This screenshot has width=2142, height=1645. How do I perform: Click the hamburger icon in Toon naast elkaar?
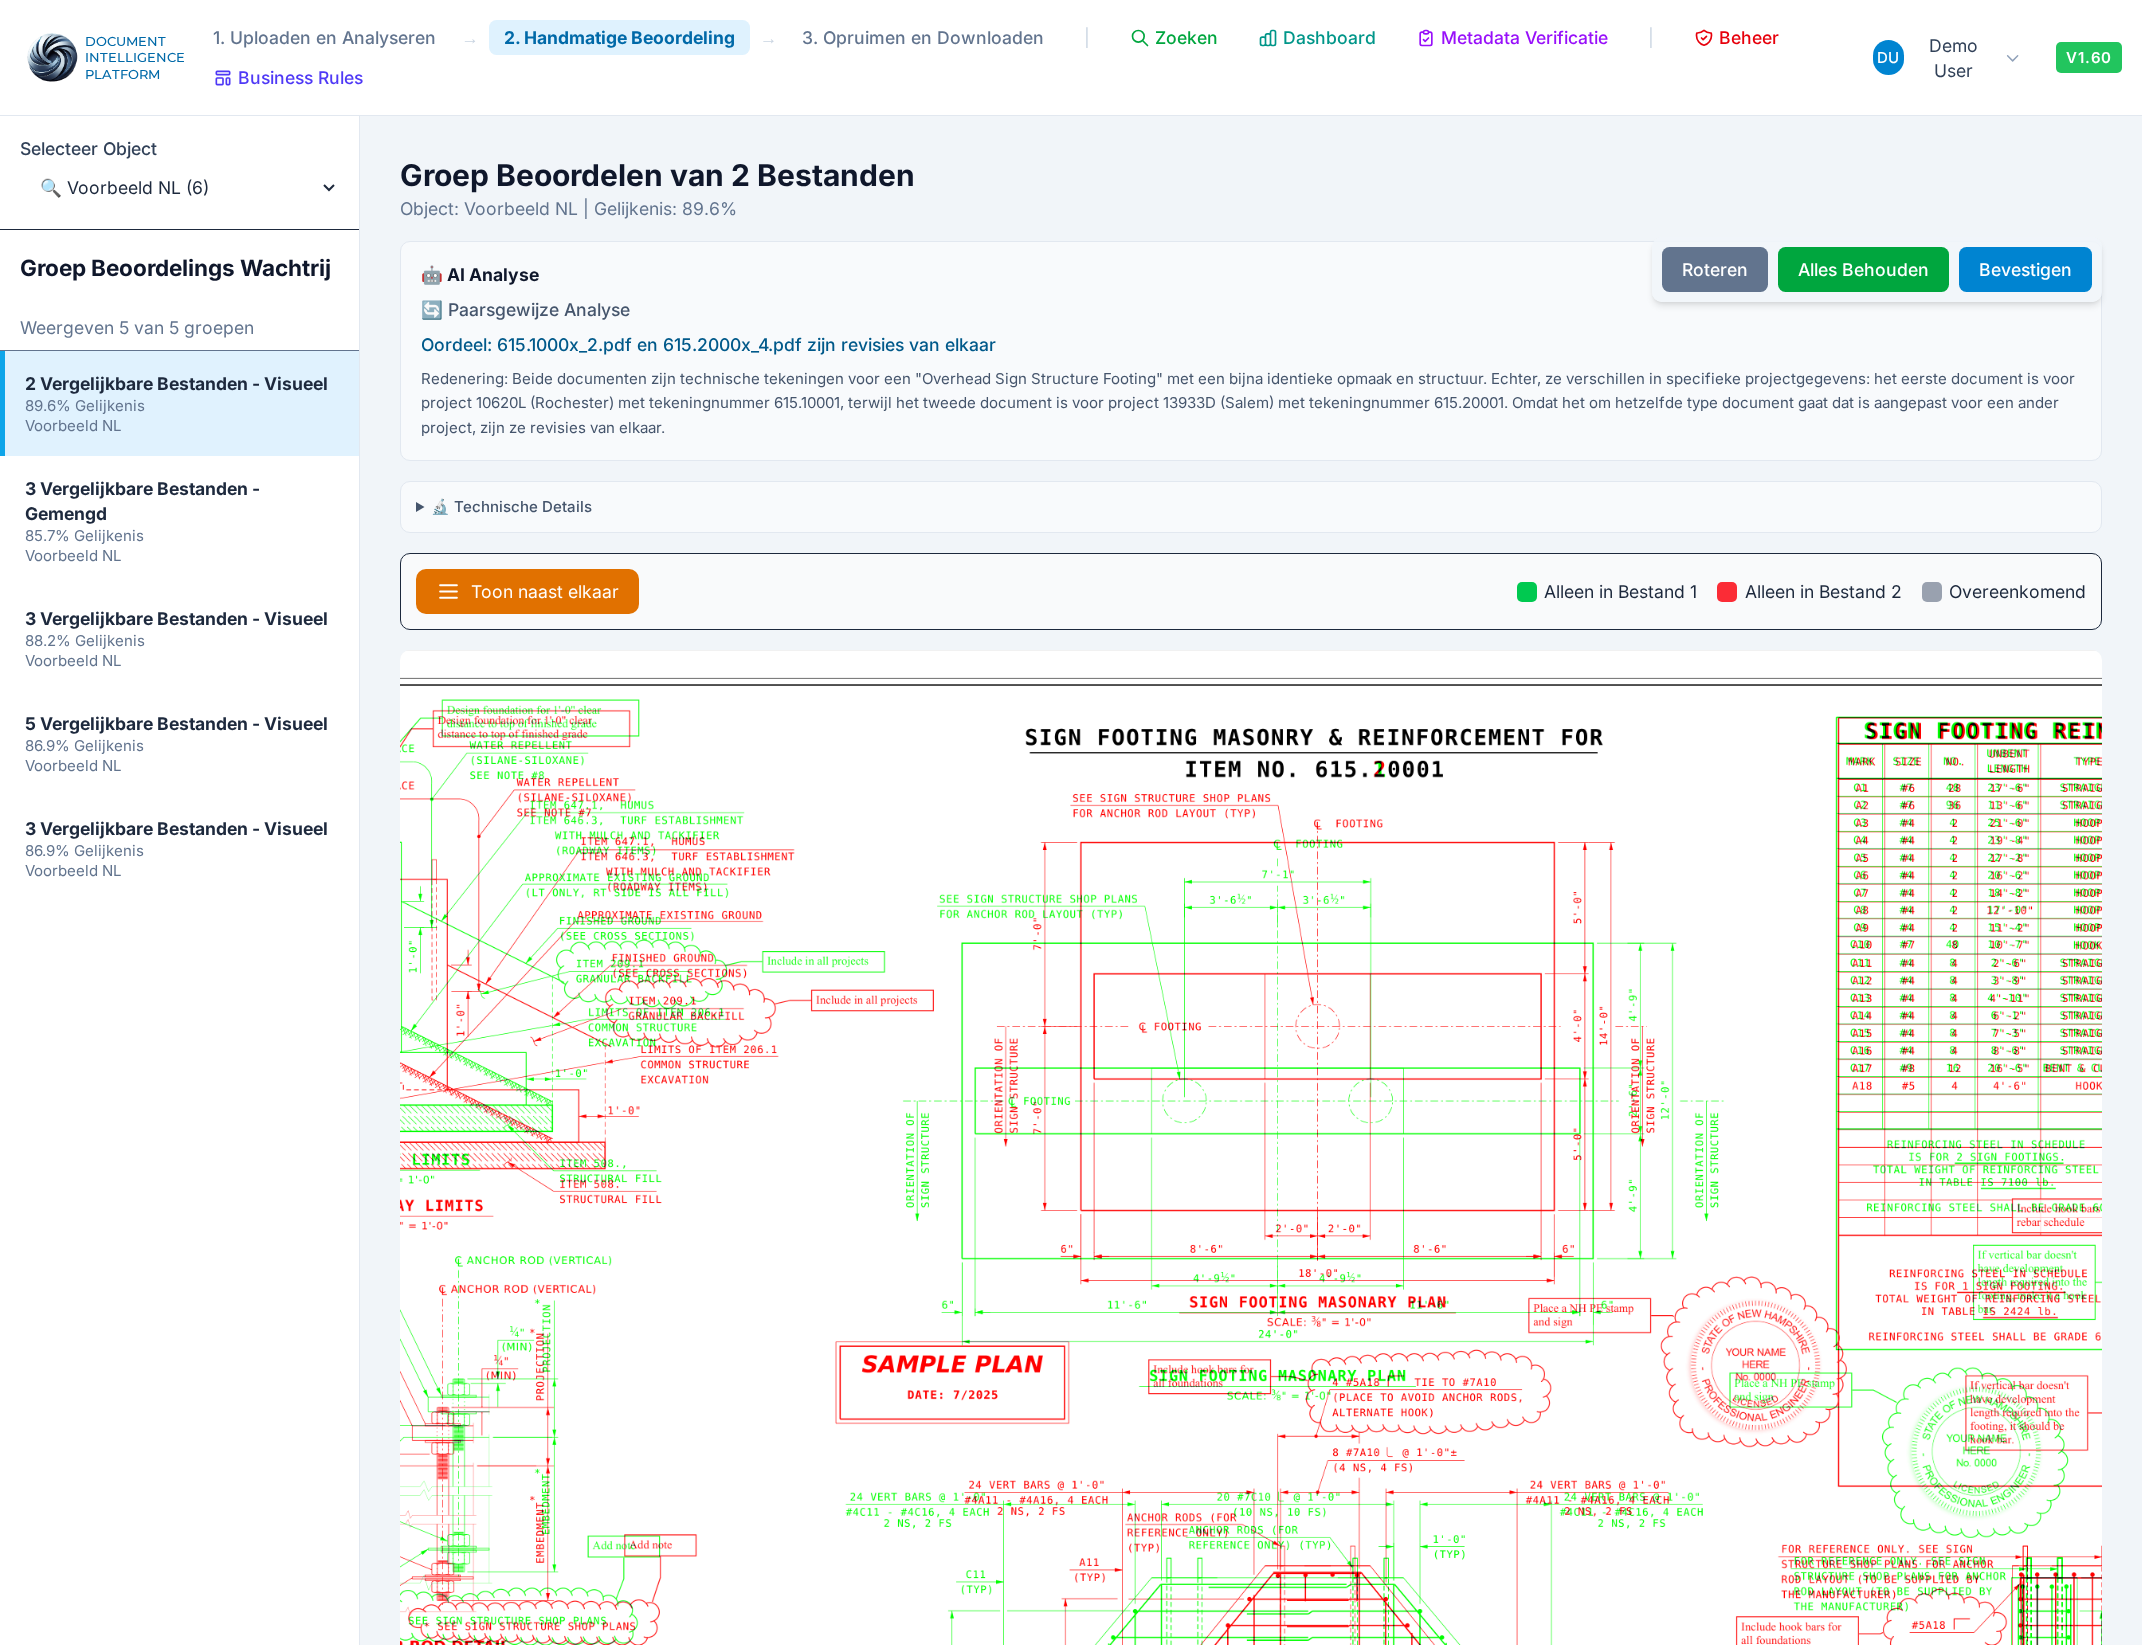[448, 592]
